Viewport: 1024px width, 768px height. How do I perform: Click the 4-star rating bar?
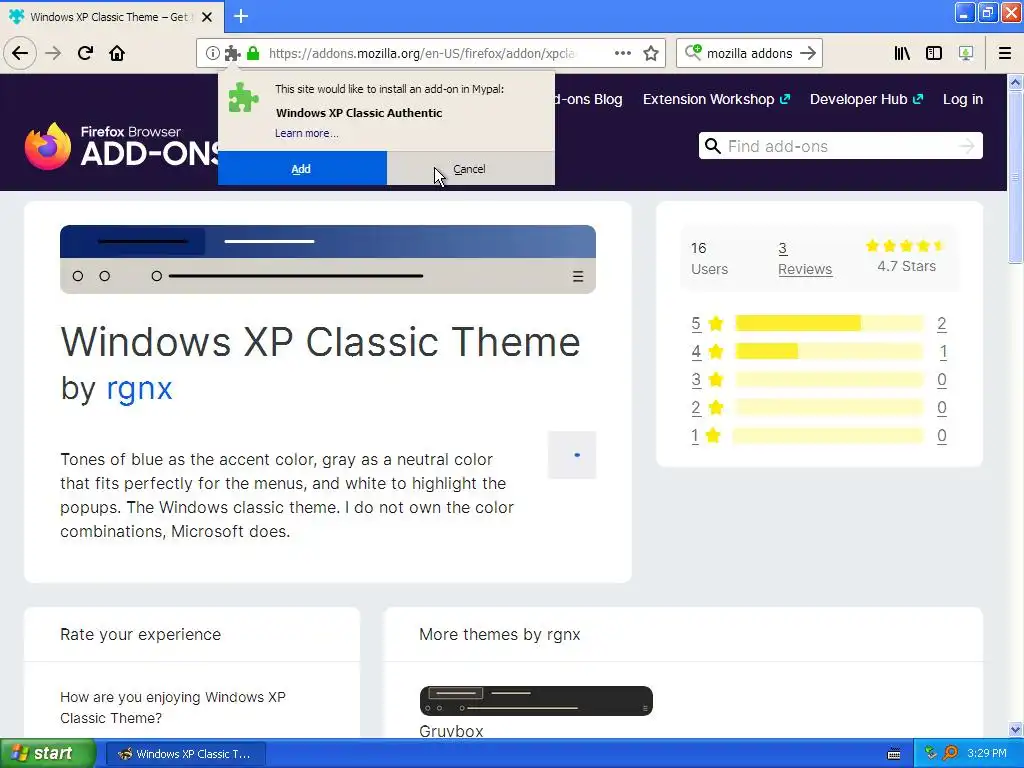(x=829, y=351)
